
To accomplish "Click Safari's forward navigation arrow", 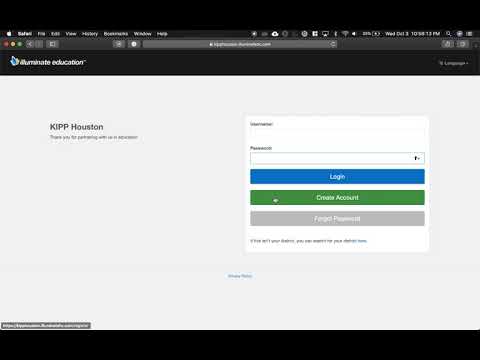I will point(39,44).
